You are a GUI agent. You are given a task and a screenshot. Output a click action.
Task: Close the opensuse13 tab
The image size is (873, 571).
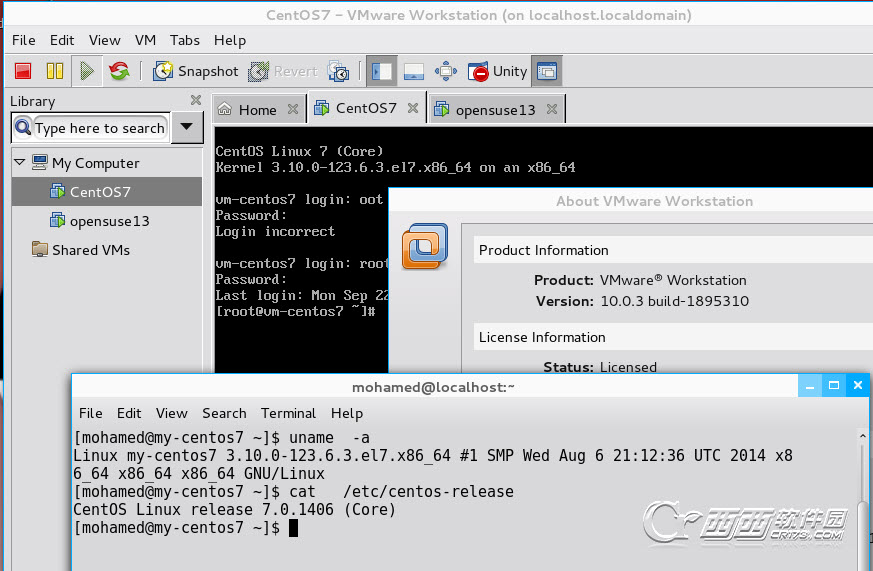tap(552, 109)
